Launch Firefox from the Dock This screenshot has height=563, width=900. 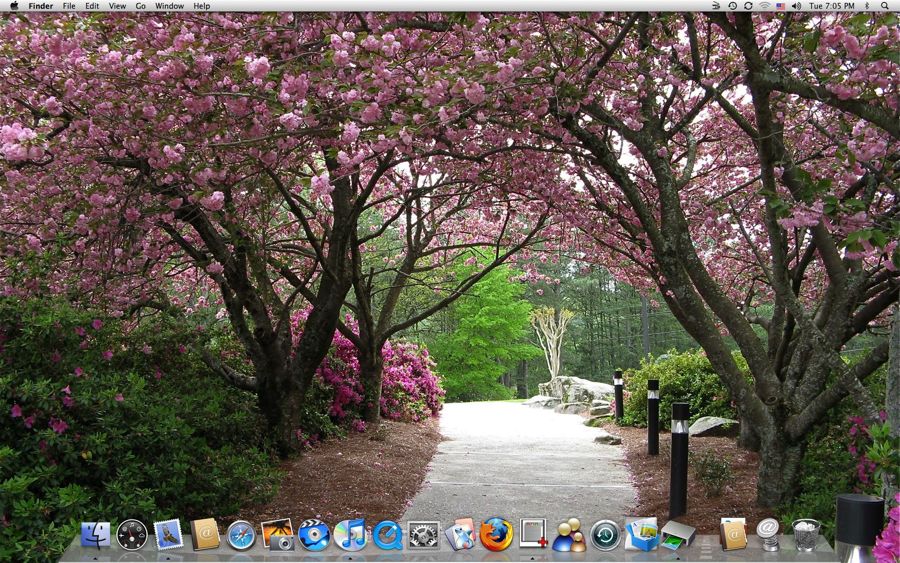(x=496, y=534)
